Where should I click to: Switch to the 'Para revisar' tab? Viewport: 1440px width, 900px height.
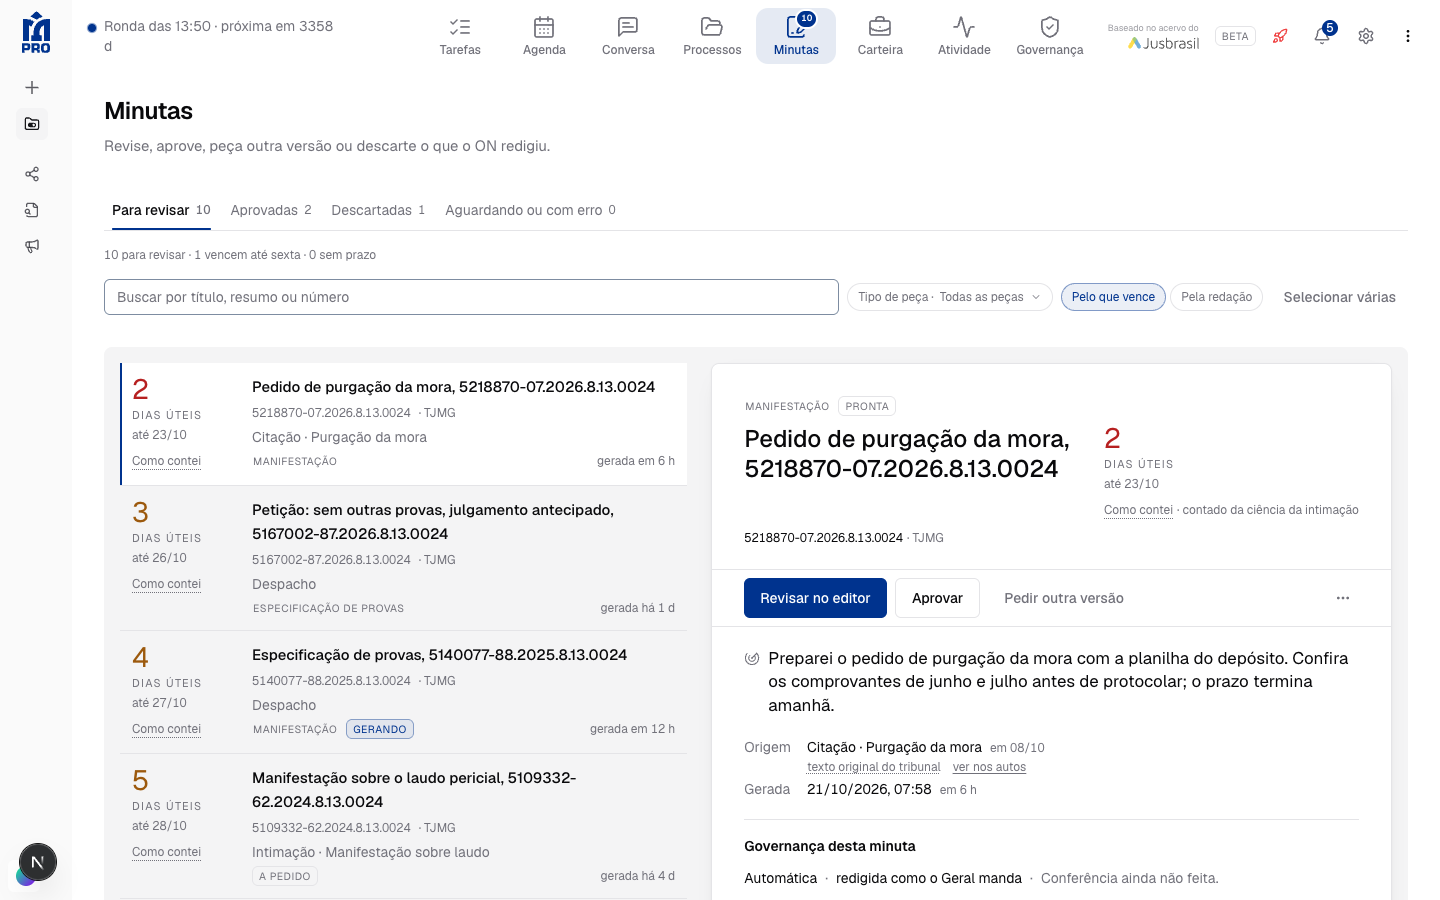point(161,210)
